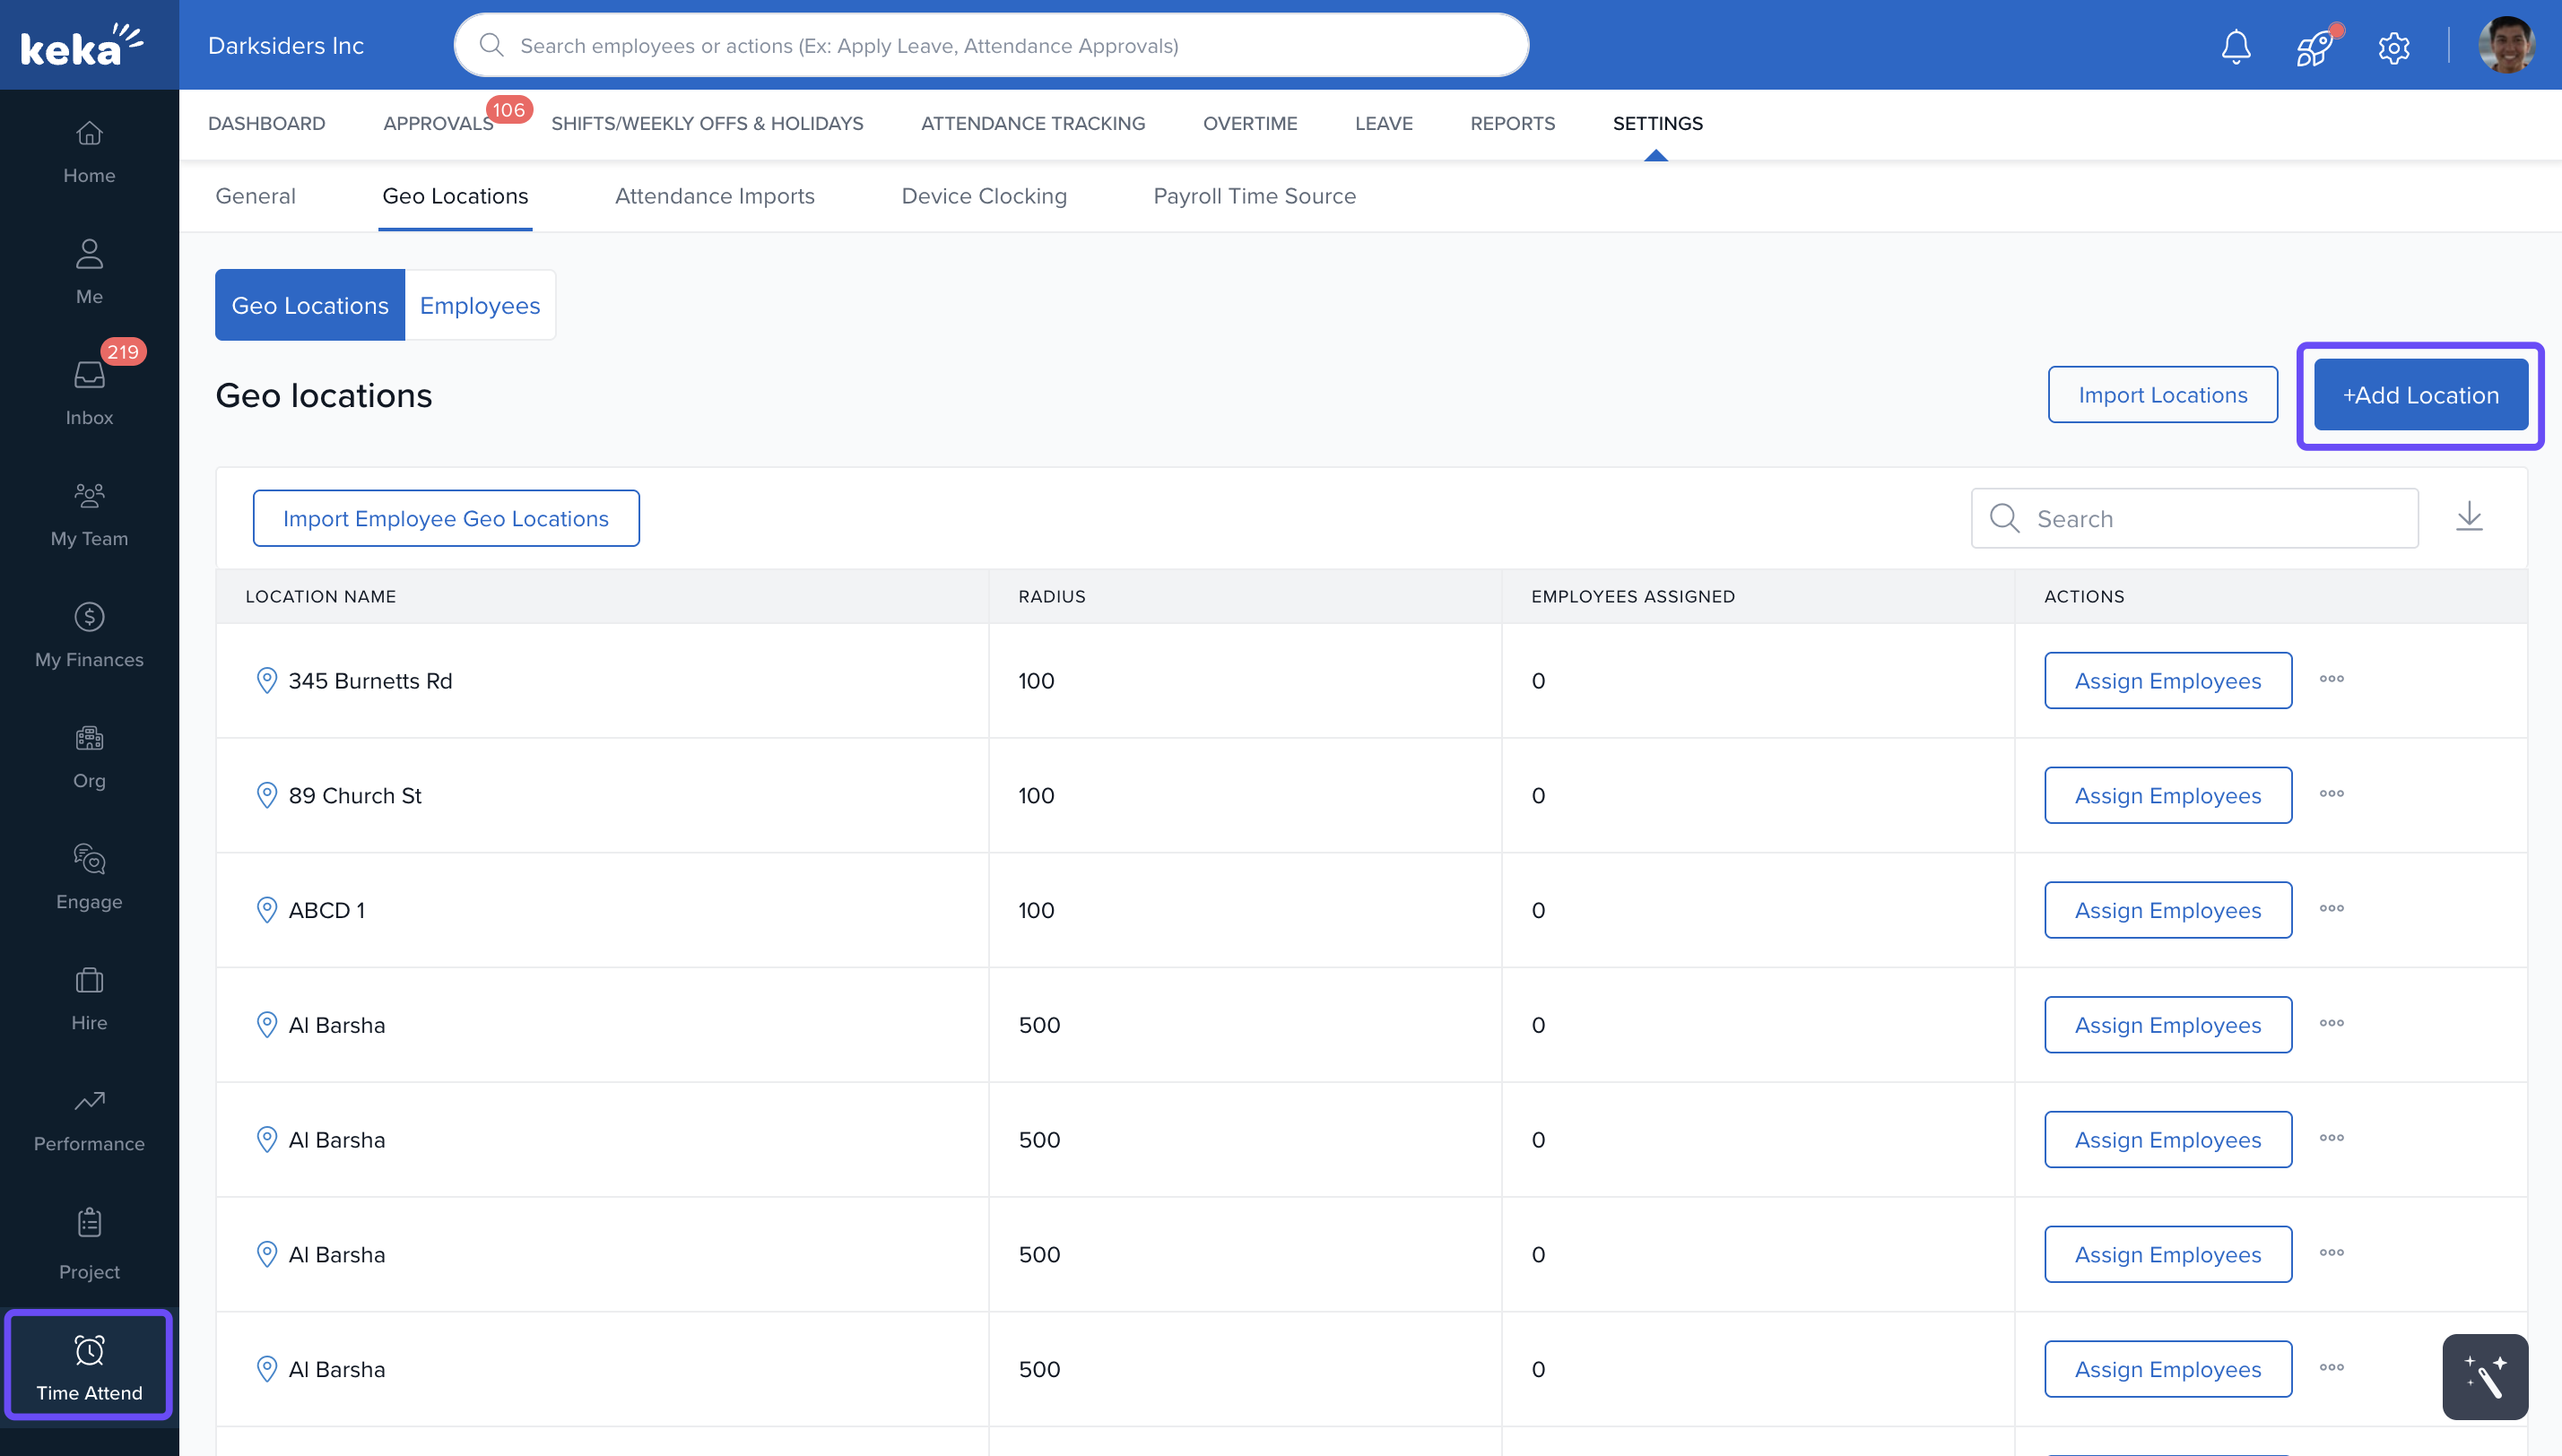The height and width of the screenshot is (1456, 2562).
Task: Open Performance section in sidebar
Action: tap(89, 1118)
